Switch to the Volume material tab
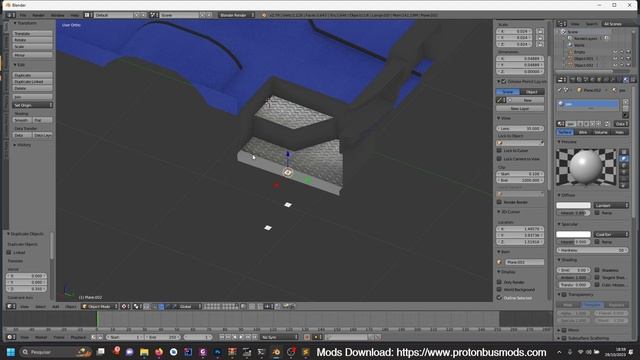The height and width of the screenshot is (360, 640). pyautogui.click(x=601, y=132)
